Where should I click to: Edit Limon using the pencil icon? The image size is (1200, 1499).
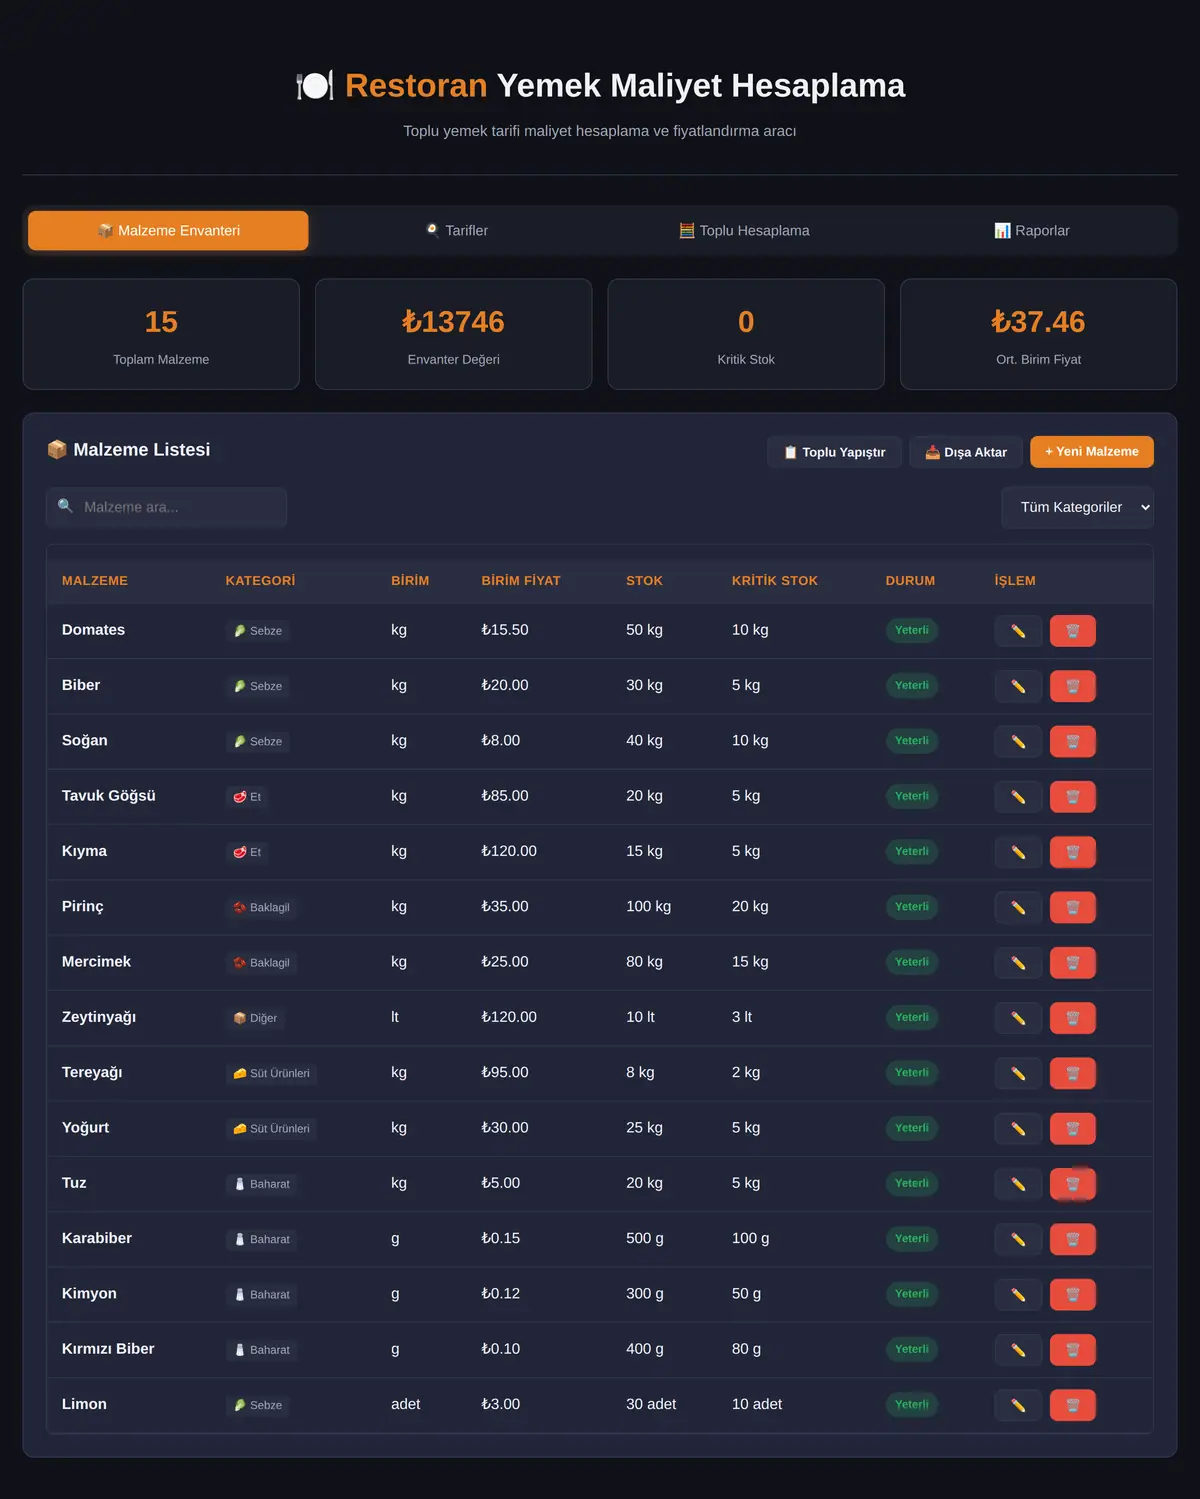[x=1018, y=1406]
